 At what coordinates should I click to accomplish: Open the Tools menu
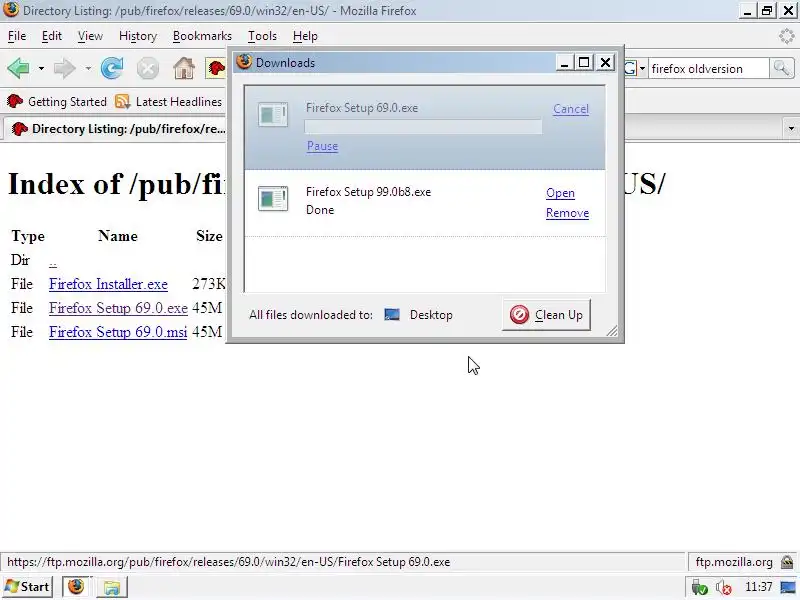coord(262,36)
